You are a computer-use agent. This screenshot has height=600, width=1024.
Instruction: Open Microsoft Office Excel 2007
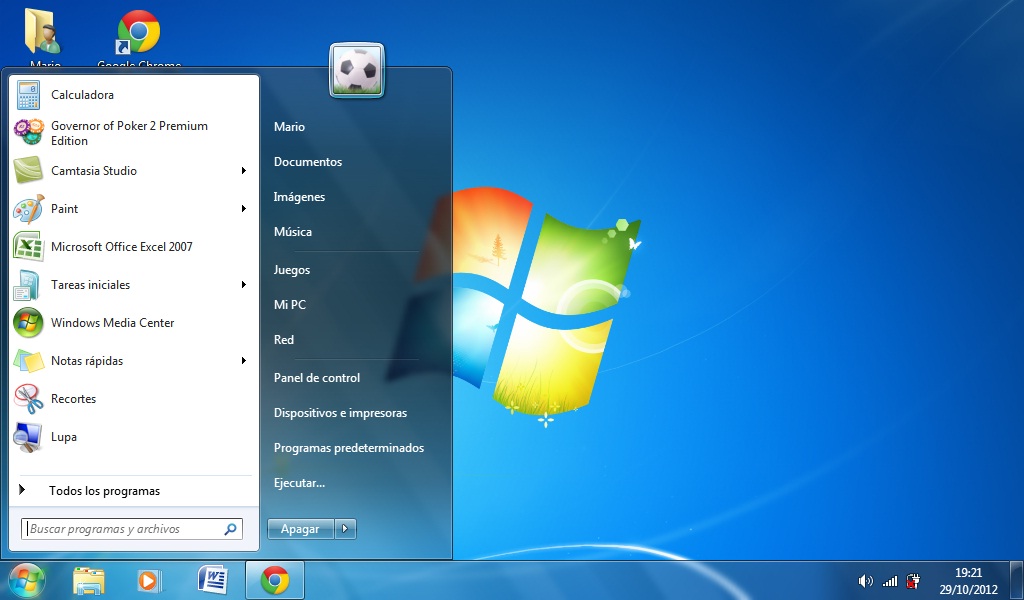point(120,247)
